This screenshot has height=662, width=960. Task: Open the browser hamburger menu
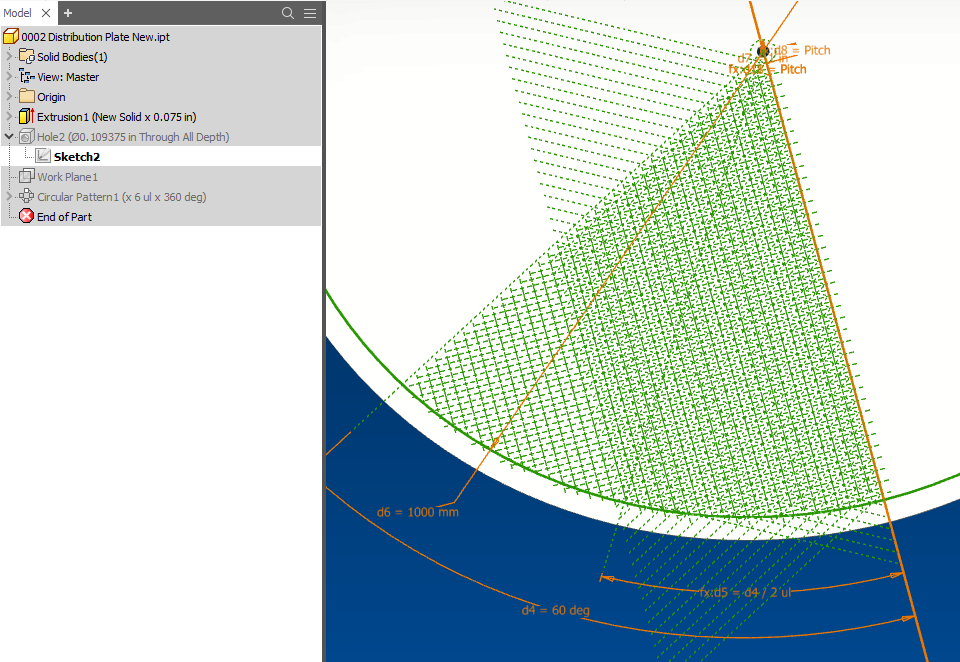[x=310, y=13]
